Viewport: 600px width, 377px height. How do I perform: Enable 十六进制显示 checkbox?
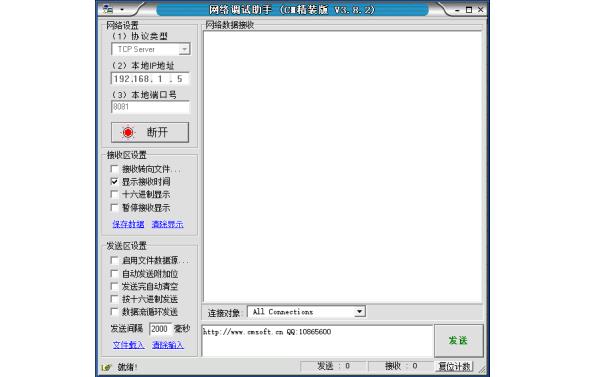tap(114, 194)
